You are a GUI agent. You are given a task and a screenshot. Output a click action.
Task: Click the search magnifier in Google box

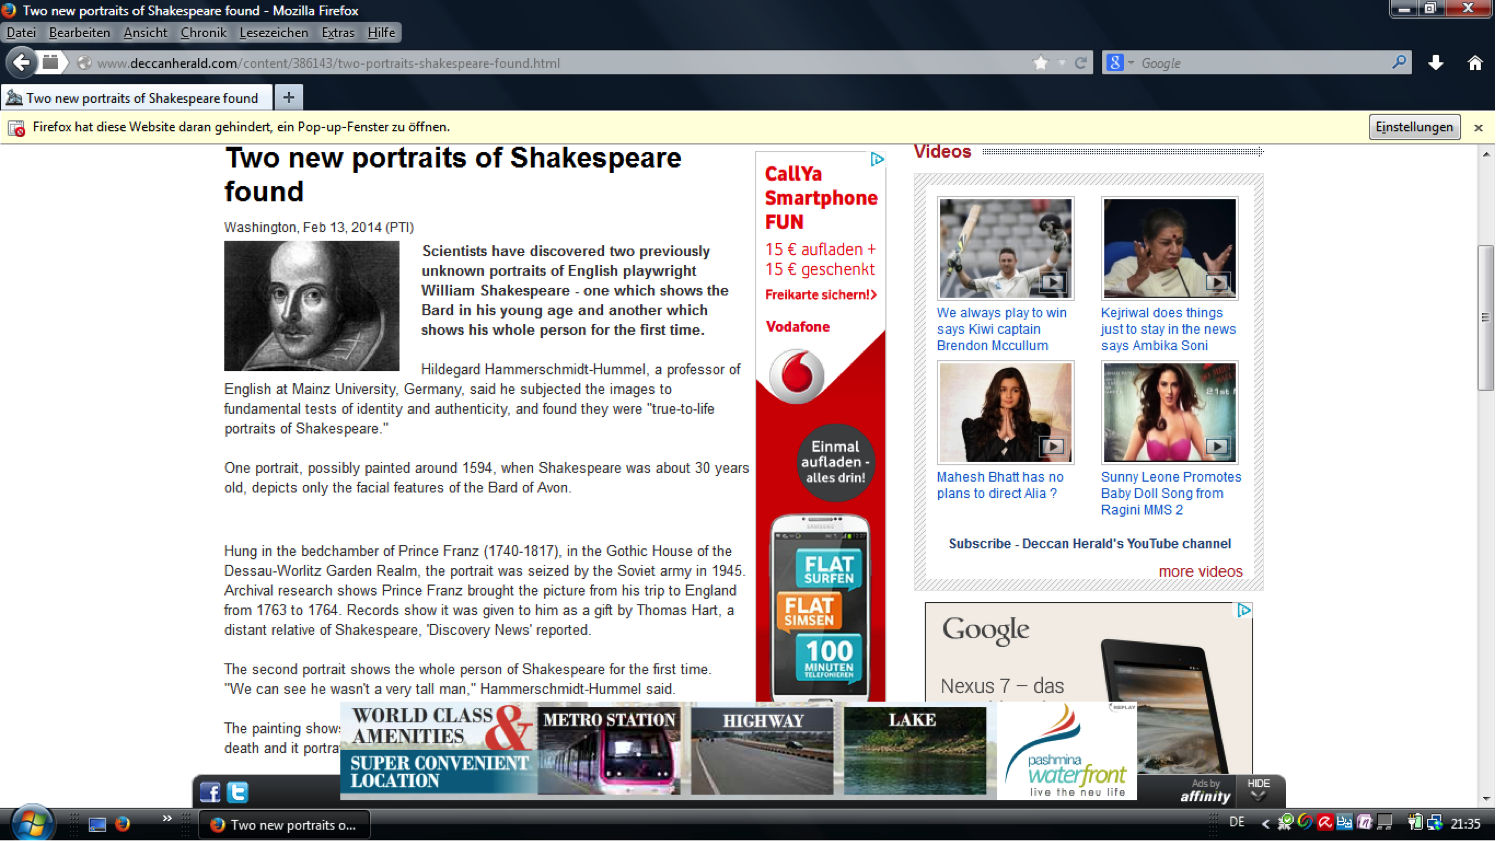coord(1399,62)
